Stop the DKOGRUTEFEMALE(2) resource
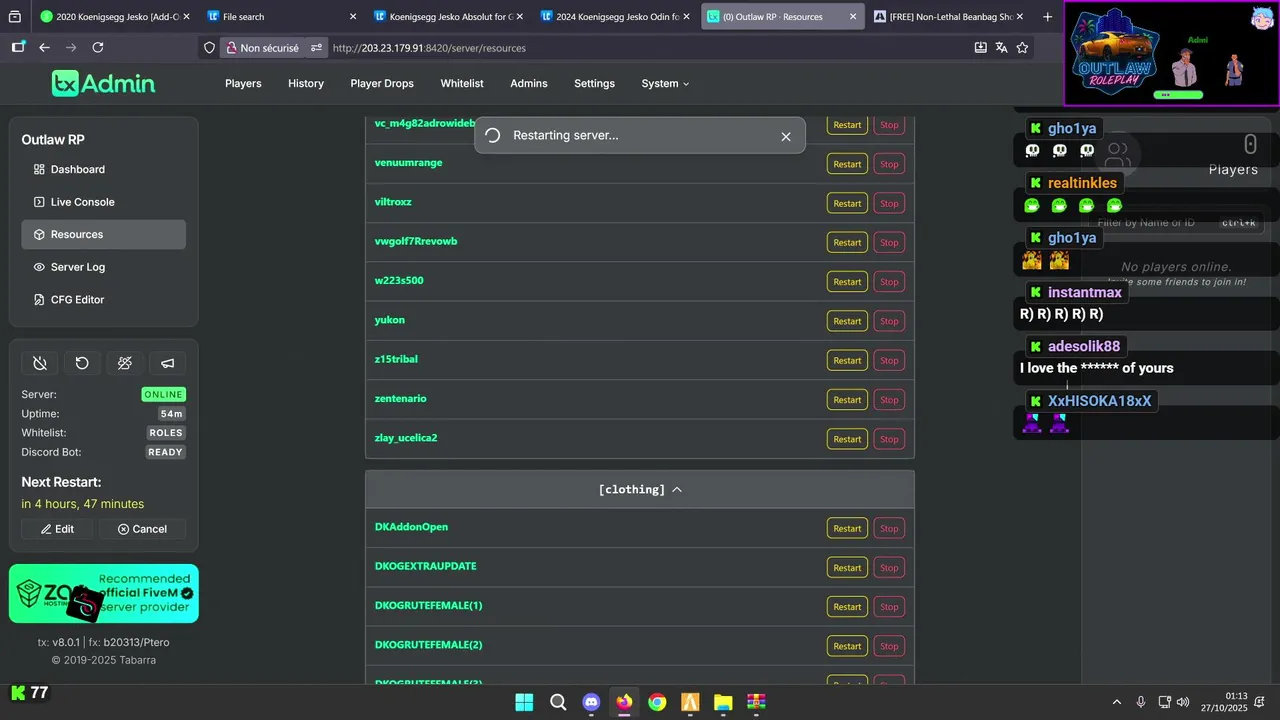 coord(889,646)
